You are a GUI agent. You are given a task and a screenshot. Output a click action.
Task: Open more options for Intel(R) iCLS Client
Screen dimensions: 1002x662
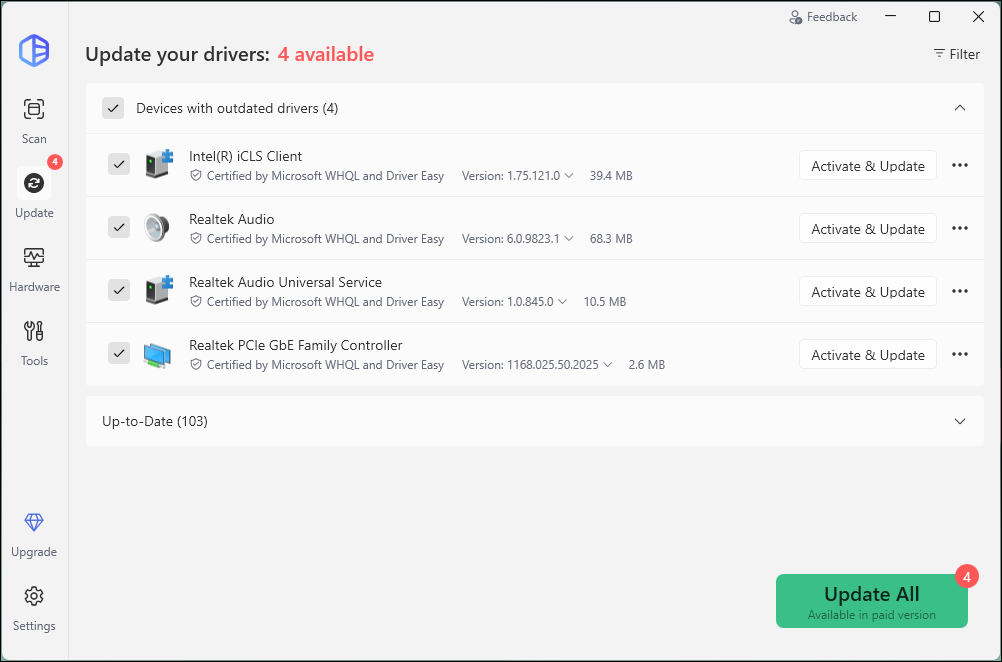959,166
